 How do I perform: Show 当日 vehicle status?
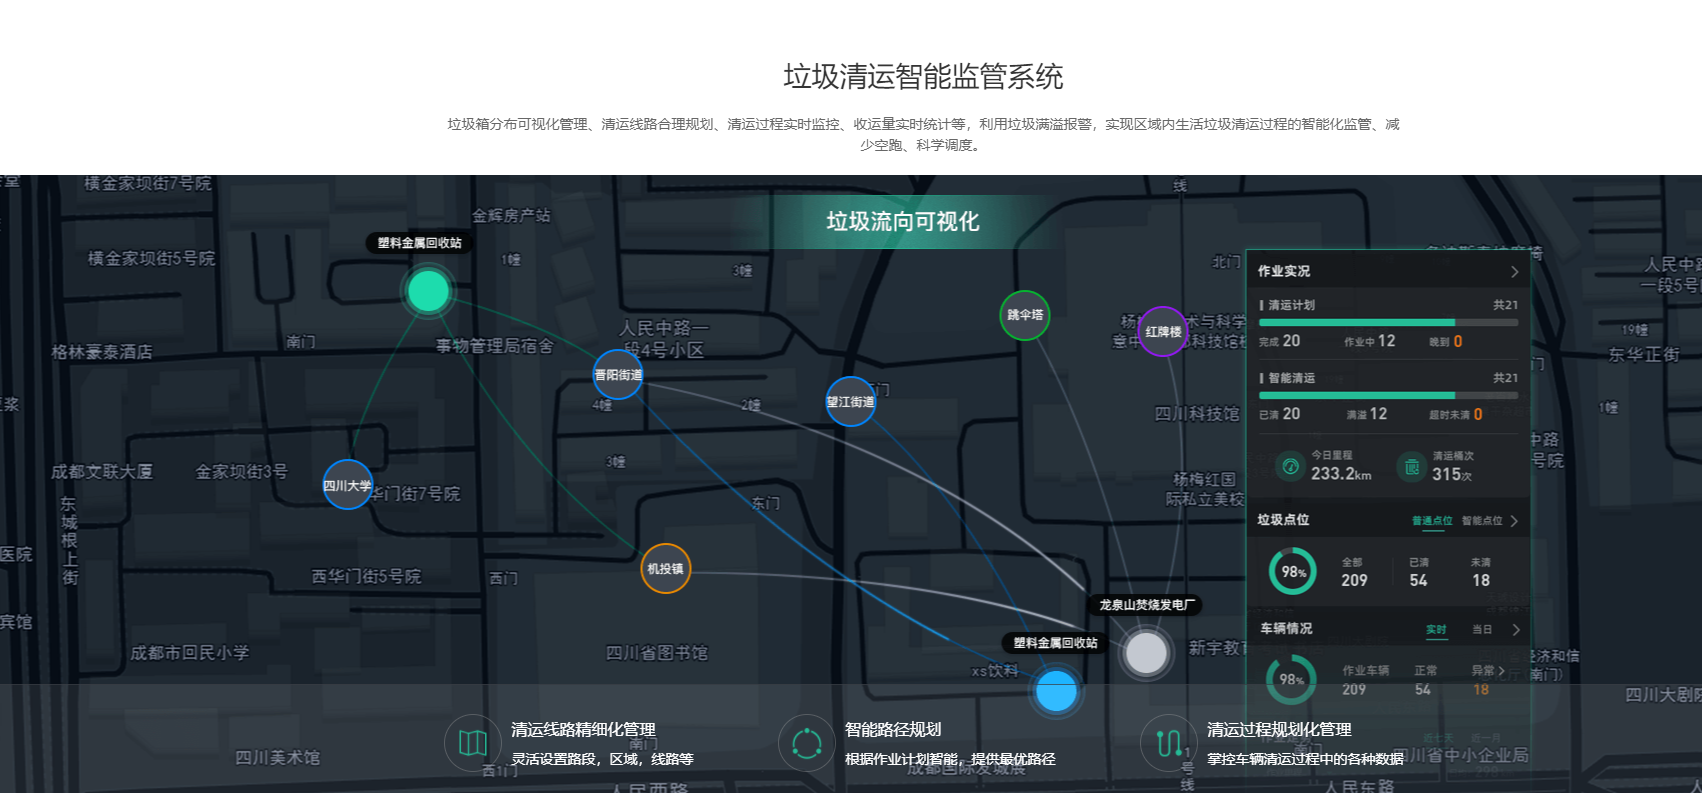(x=1481, y=630)
